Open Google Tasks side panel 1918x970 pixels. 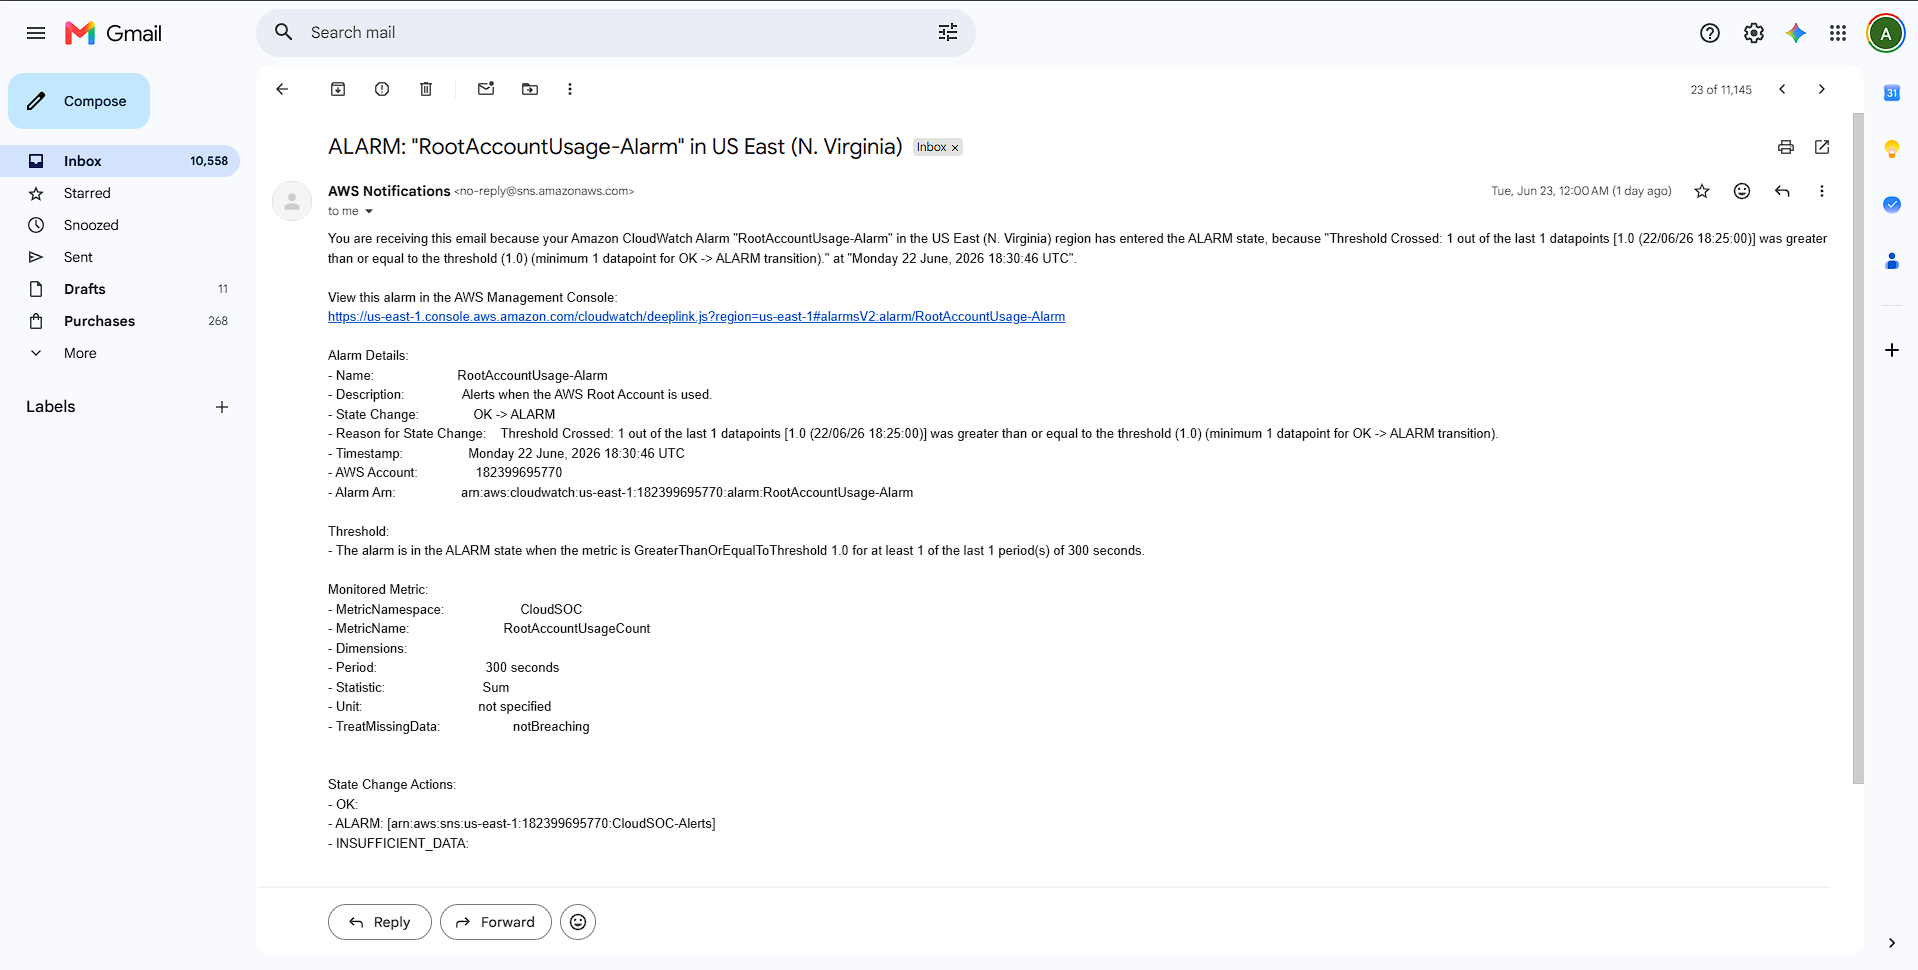click(1892, 205)
